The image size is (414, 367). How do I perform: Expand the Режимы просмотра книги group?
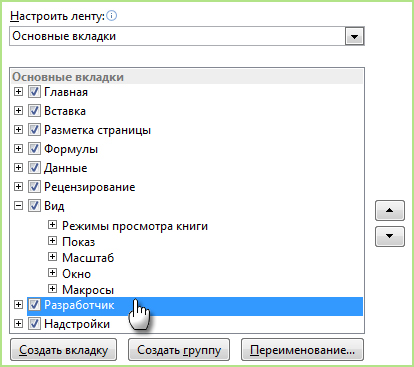[52, 225]
